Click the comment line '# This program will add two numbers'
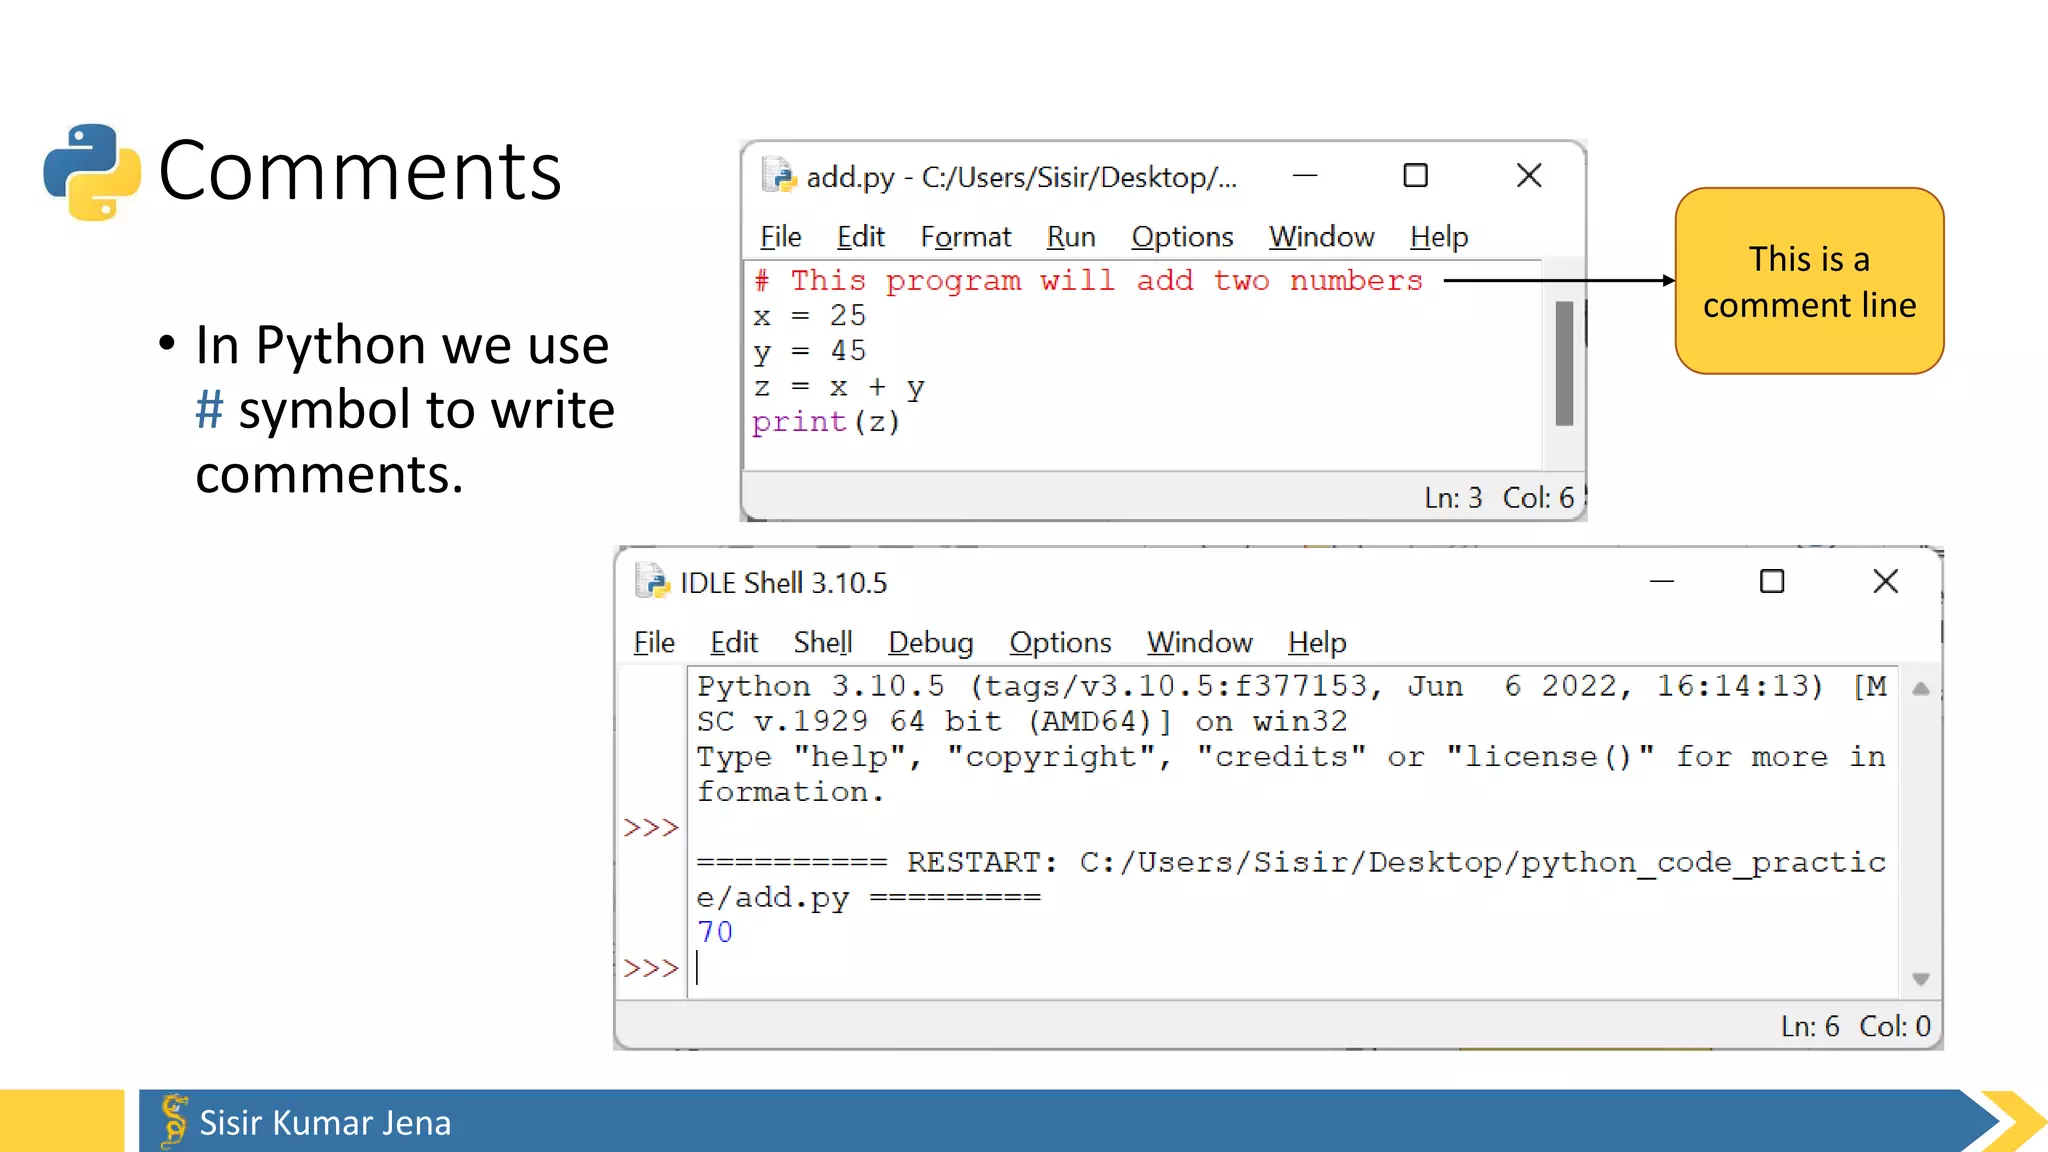This screenshot has width=2048, height=1152. click(x=1088, y=281)
